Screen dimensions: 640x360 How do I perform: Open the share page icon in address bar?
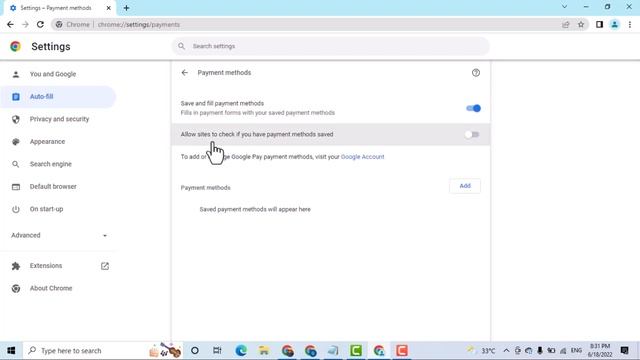click(566, 24)
